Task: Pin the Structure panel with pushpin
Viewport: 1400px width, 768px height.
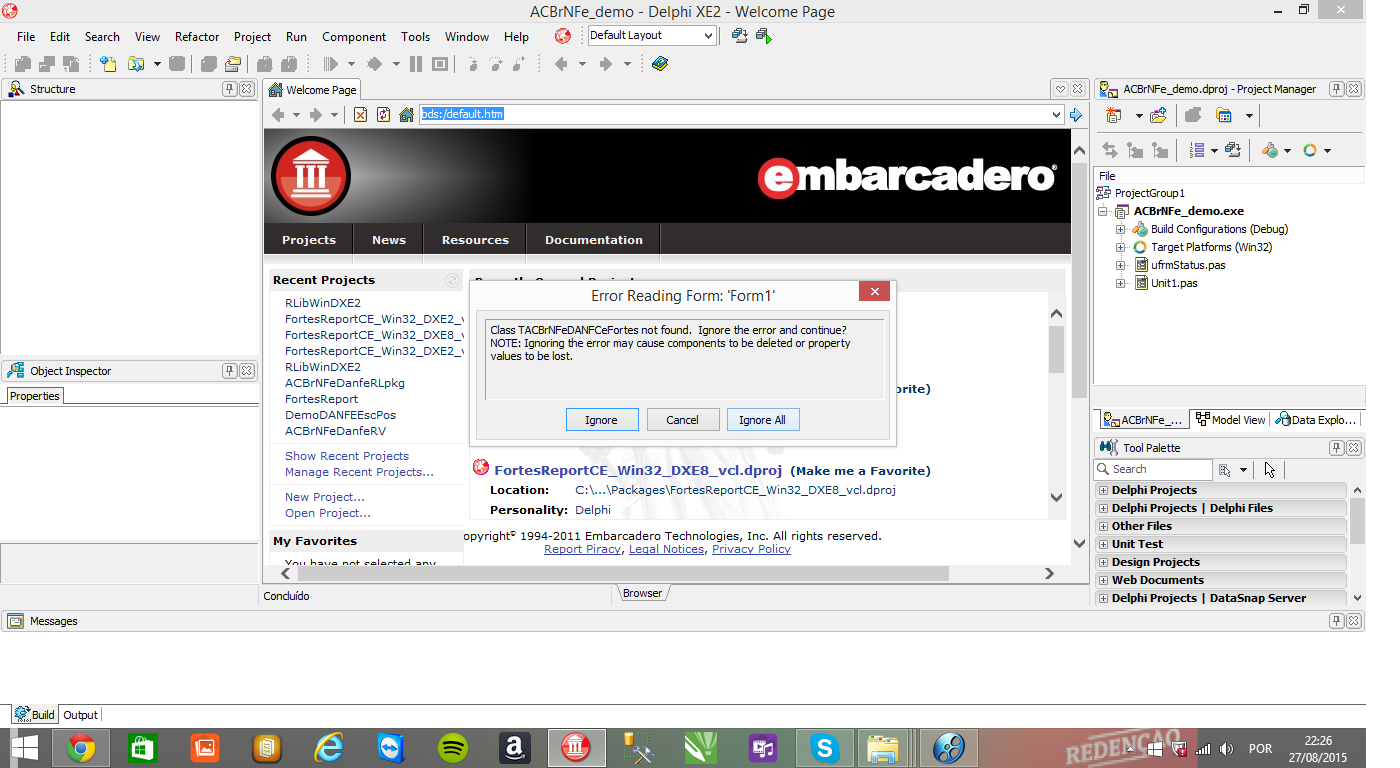Action: (229, 89)
